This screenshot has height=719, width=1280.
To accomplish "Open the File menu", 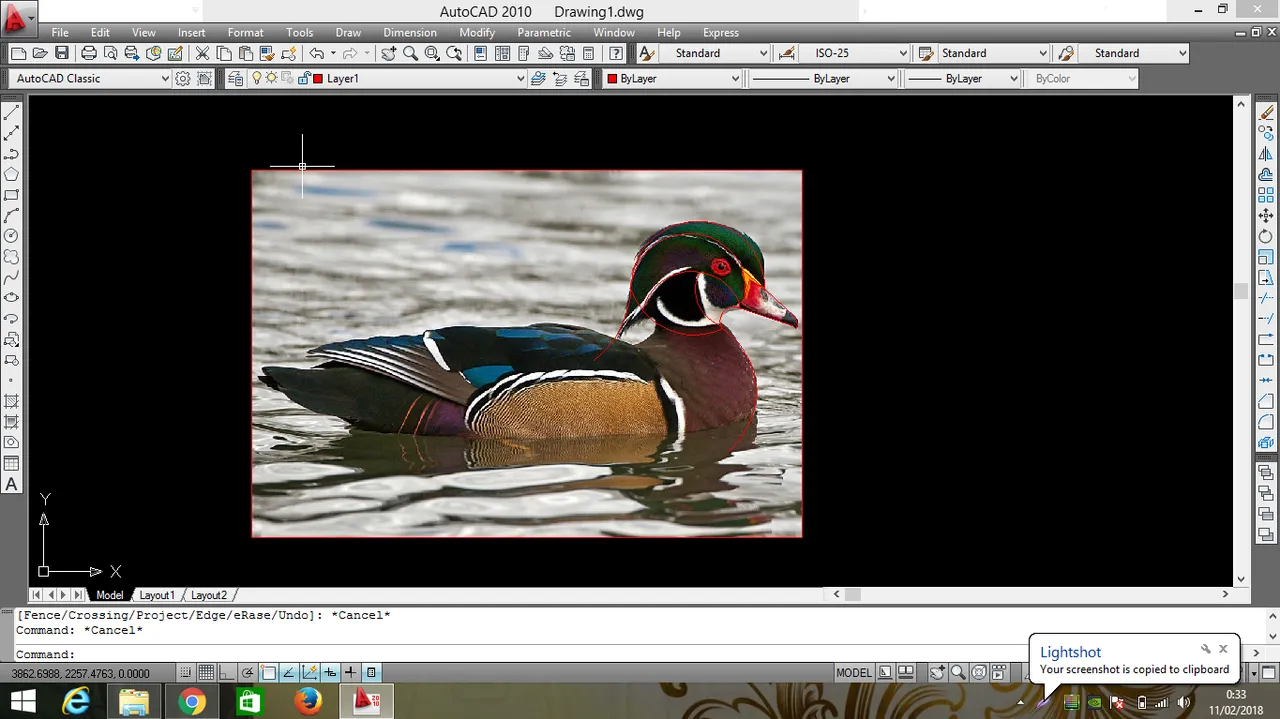I will [60, 32].
